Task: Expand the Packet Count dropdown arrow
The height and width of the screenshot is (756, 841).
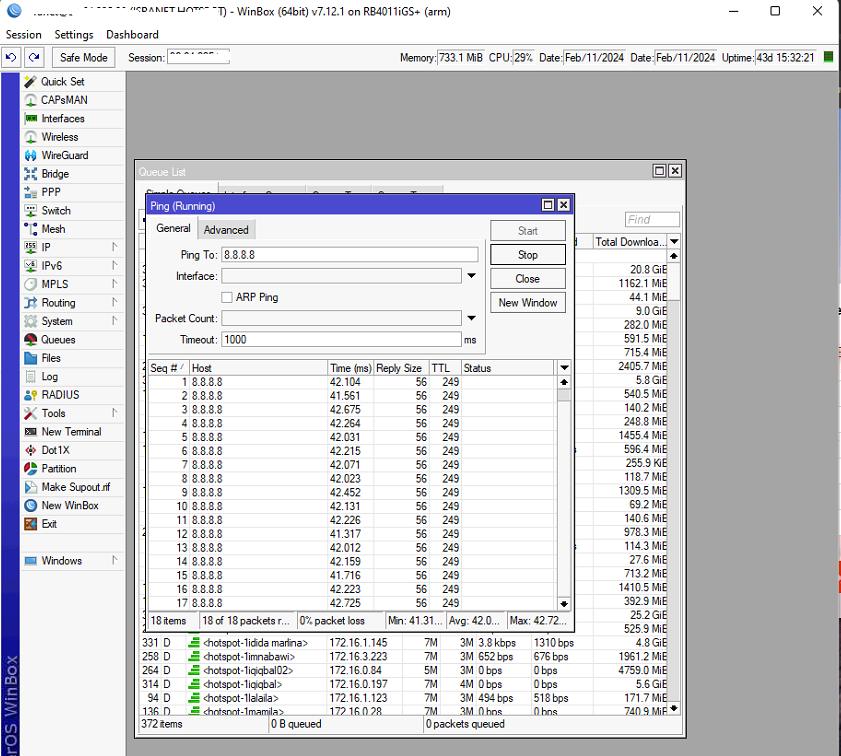Action: pyautogui.click(x=471, y=318)
